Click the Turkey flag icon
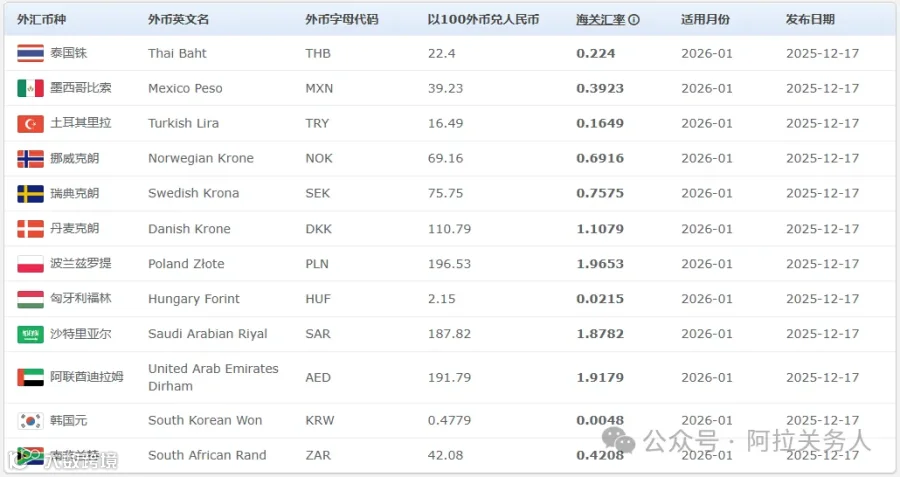The image size is (900, 477). (x=30, y=123)
